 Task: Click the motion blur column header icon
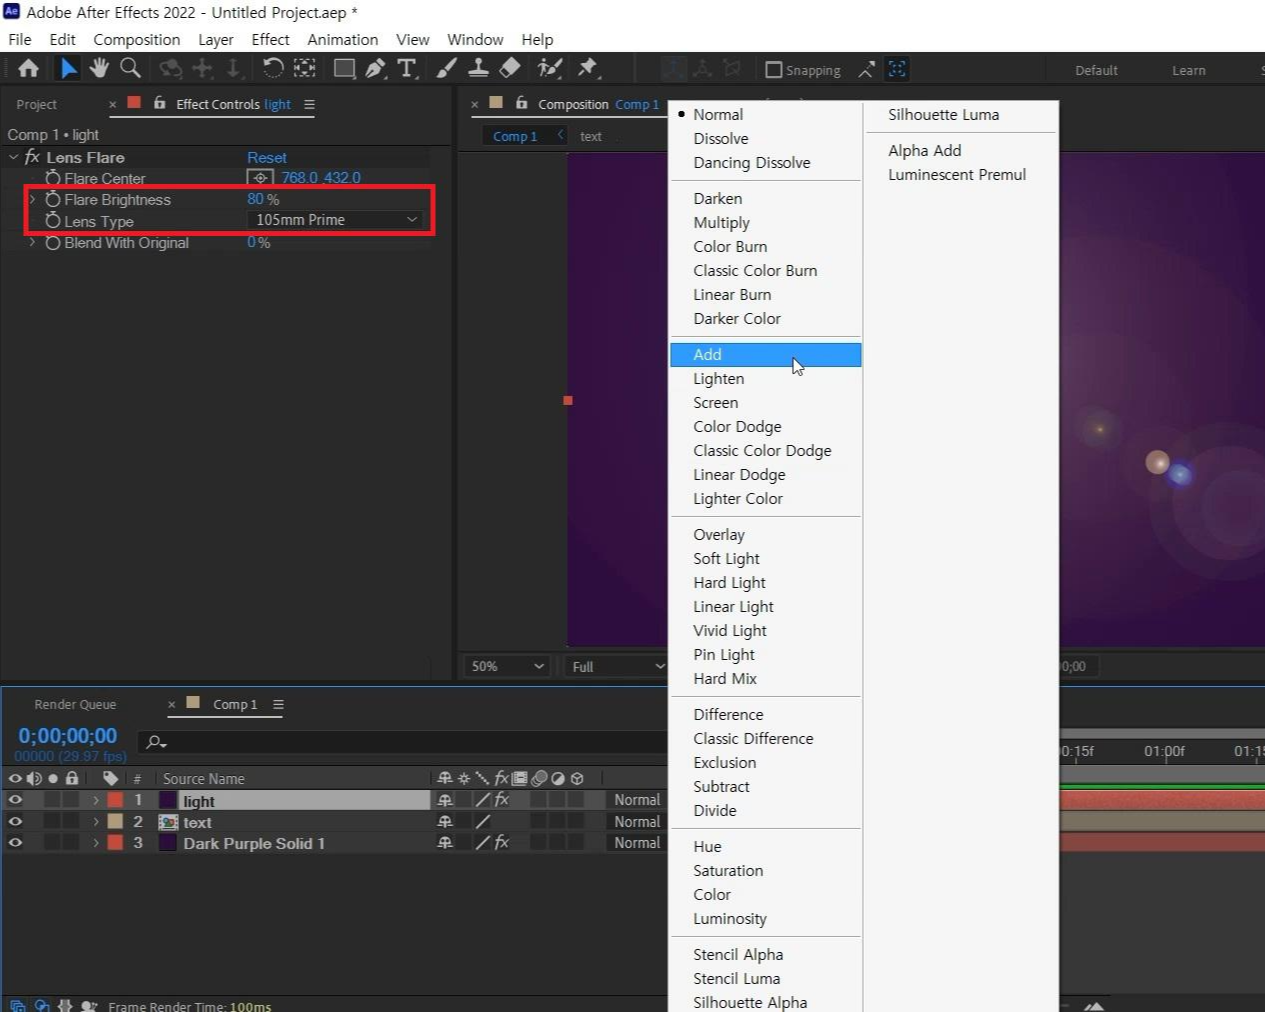click(539, 778)
